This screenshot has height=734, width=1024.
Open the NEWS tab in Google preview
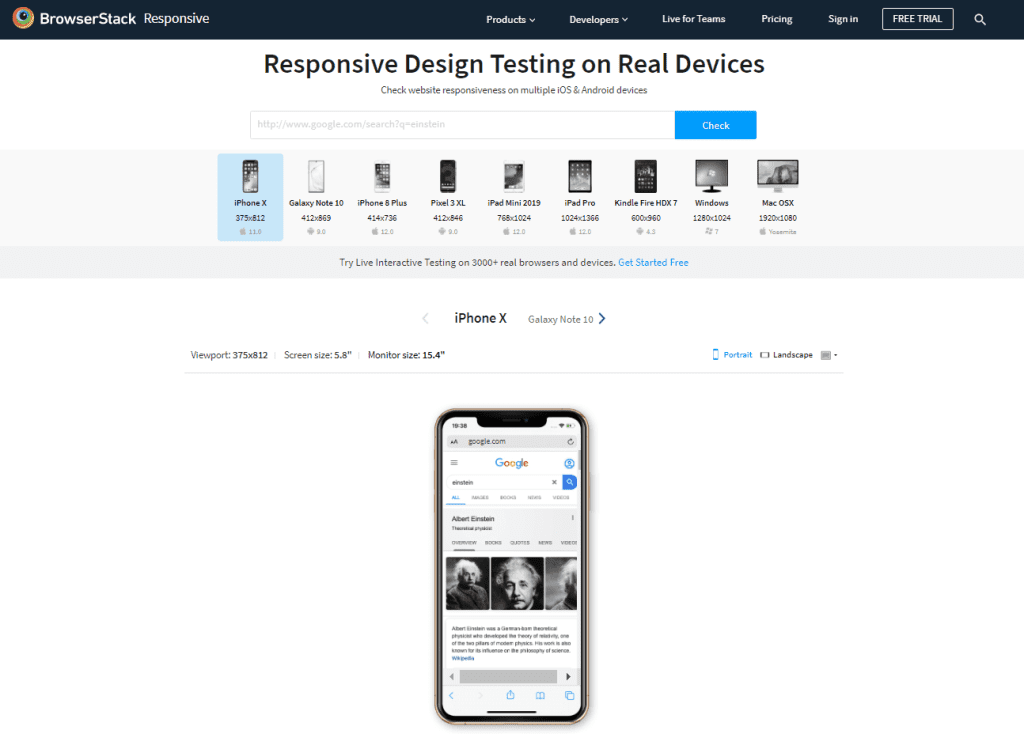click(534, 498)
